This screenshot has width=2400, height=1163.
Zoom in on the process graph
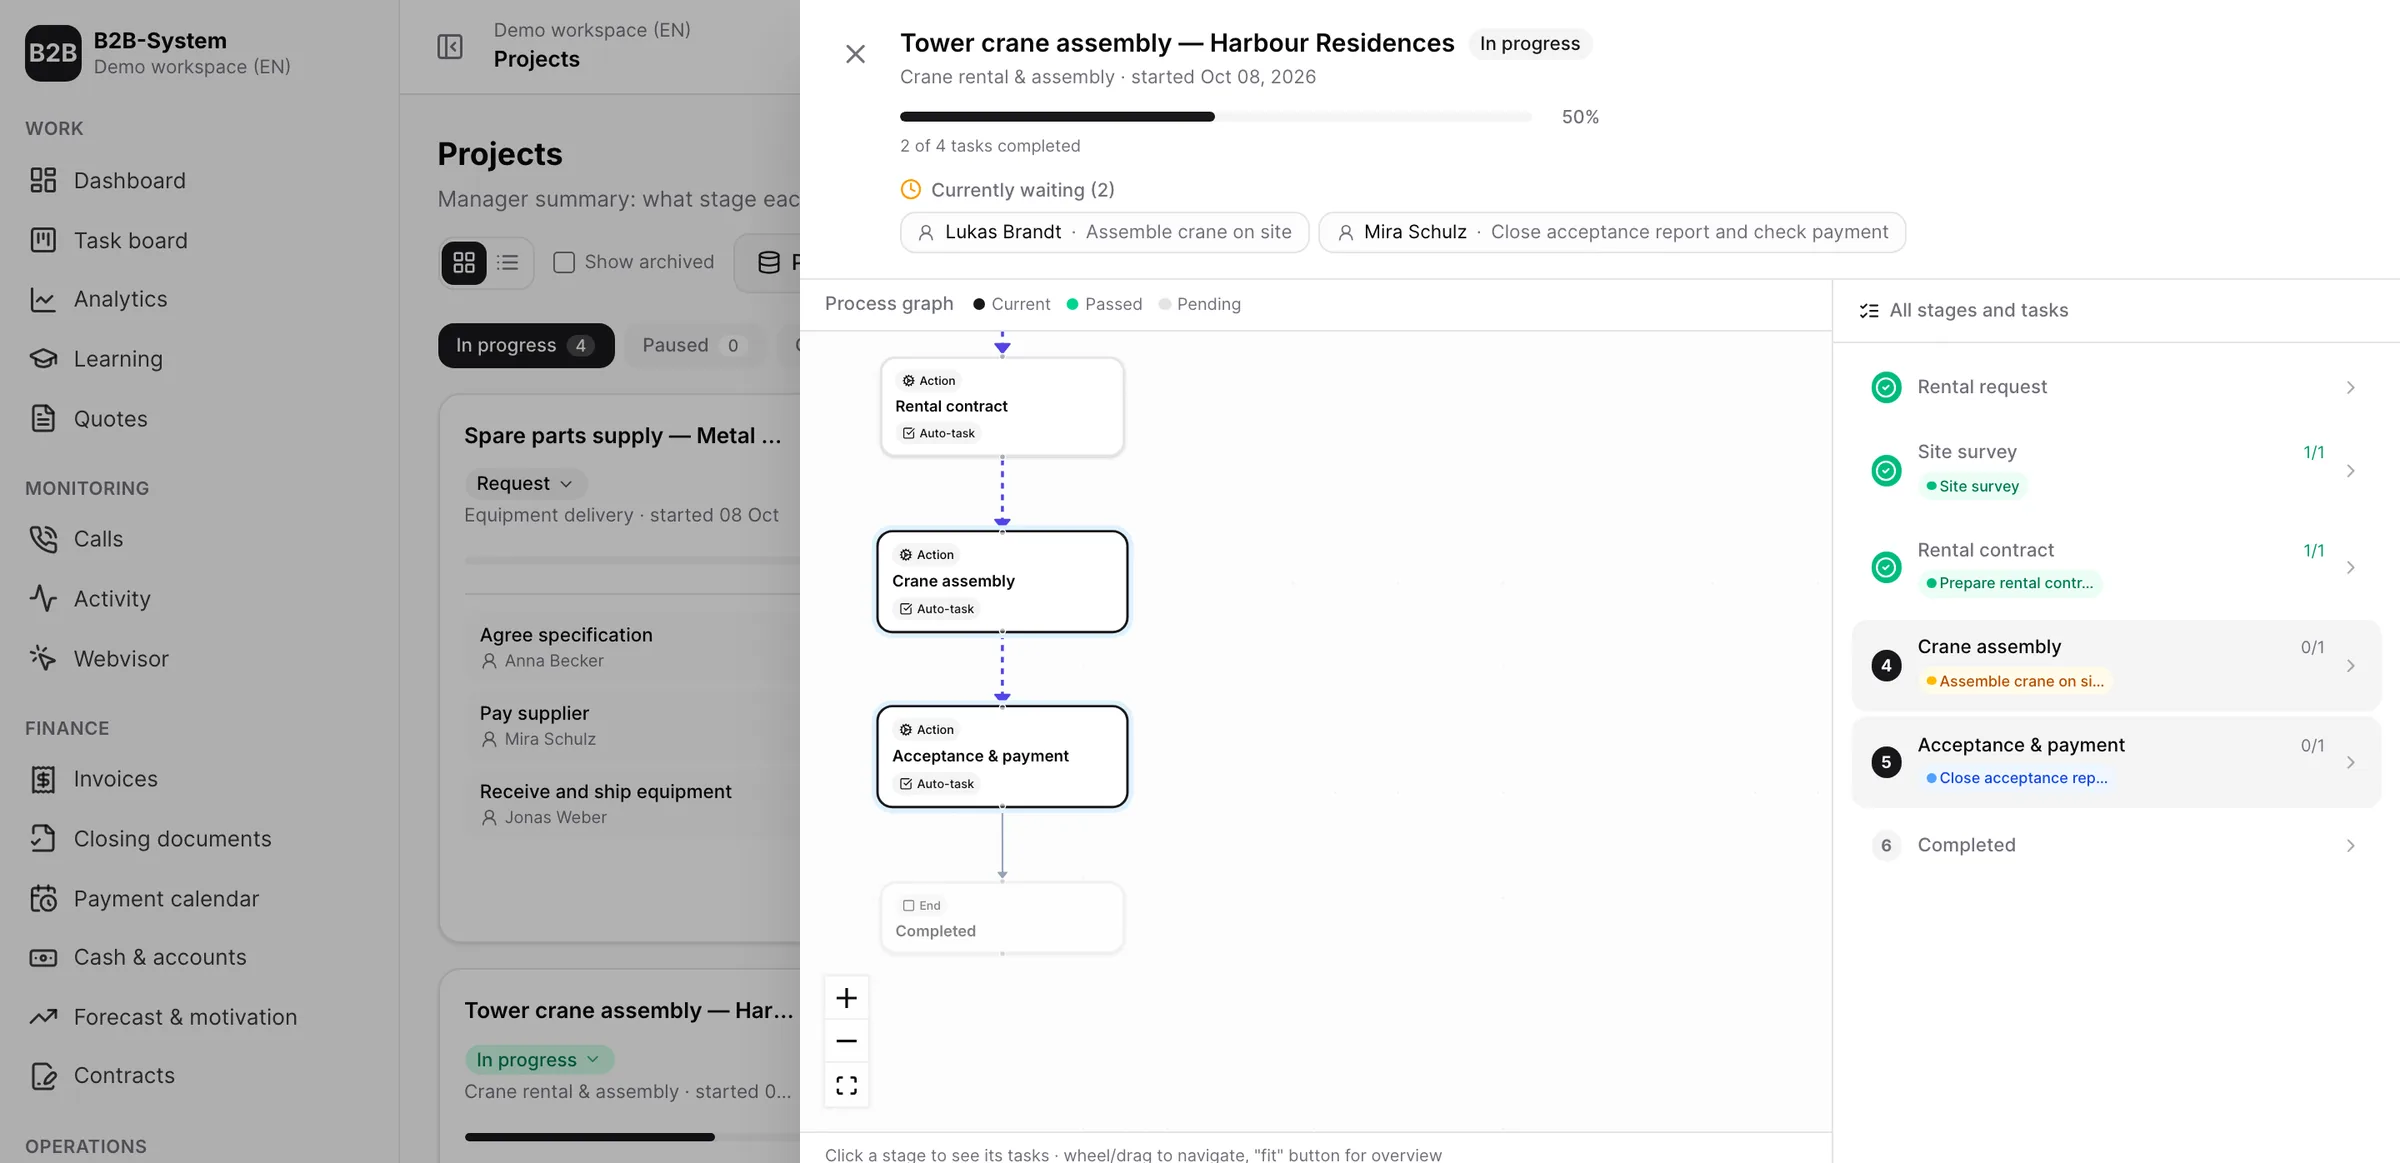point(846,998)
